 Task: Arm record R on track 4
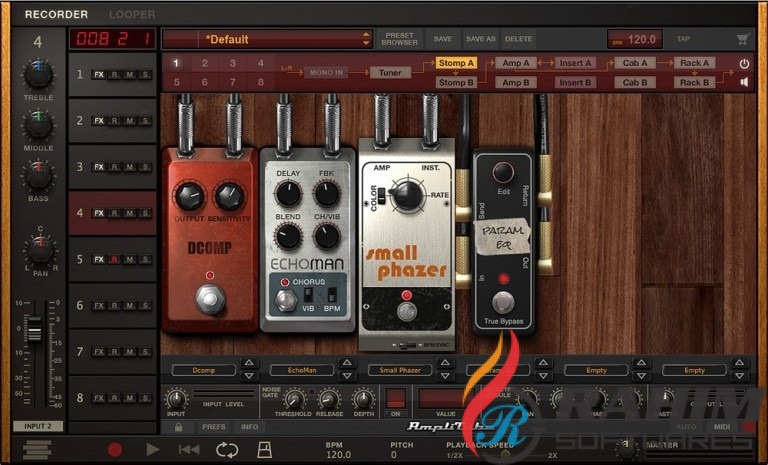coord(115,213)
